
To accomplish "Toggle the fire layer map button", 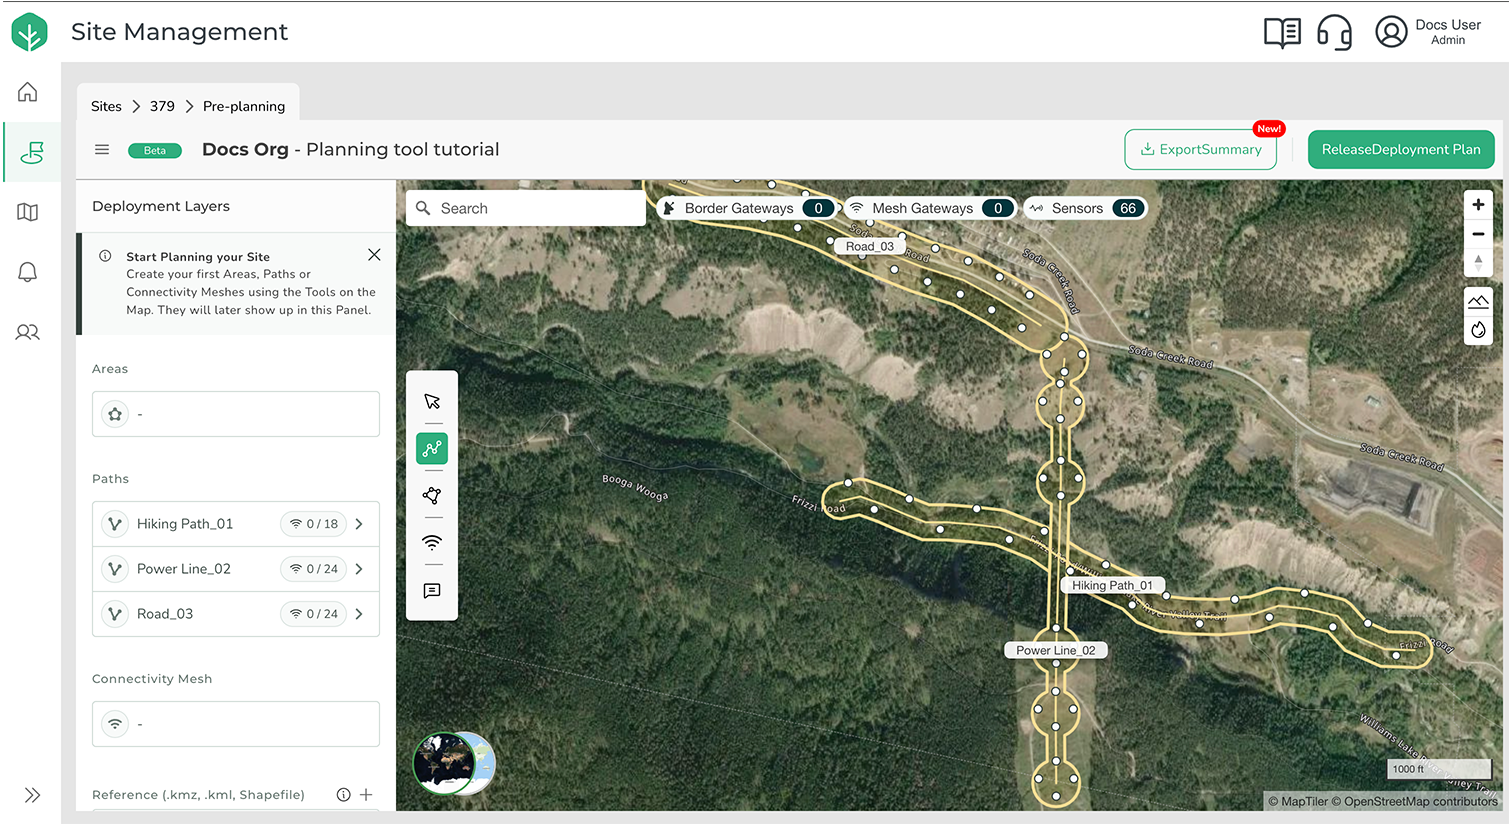I will click(1478, 330).
